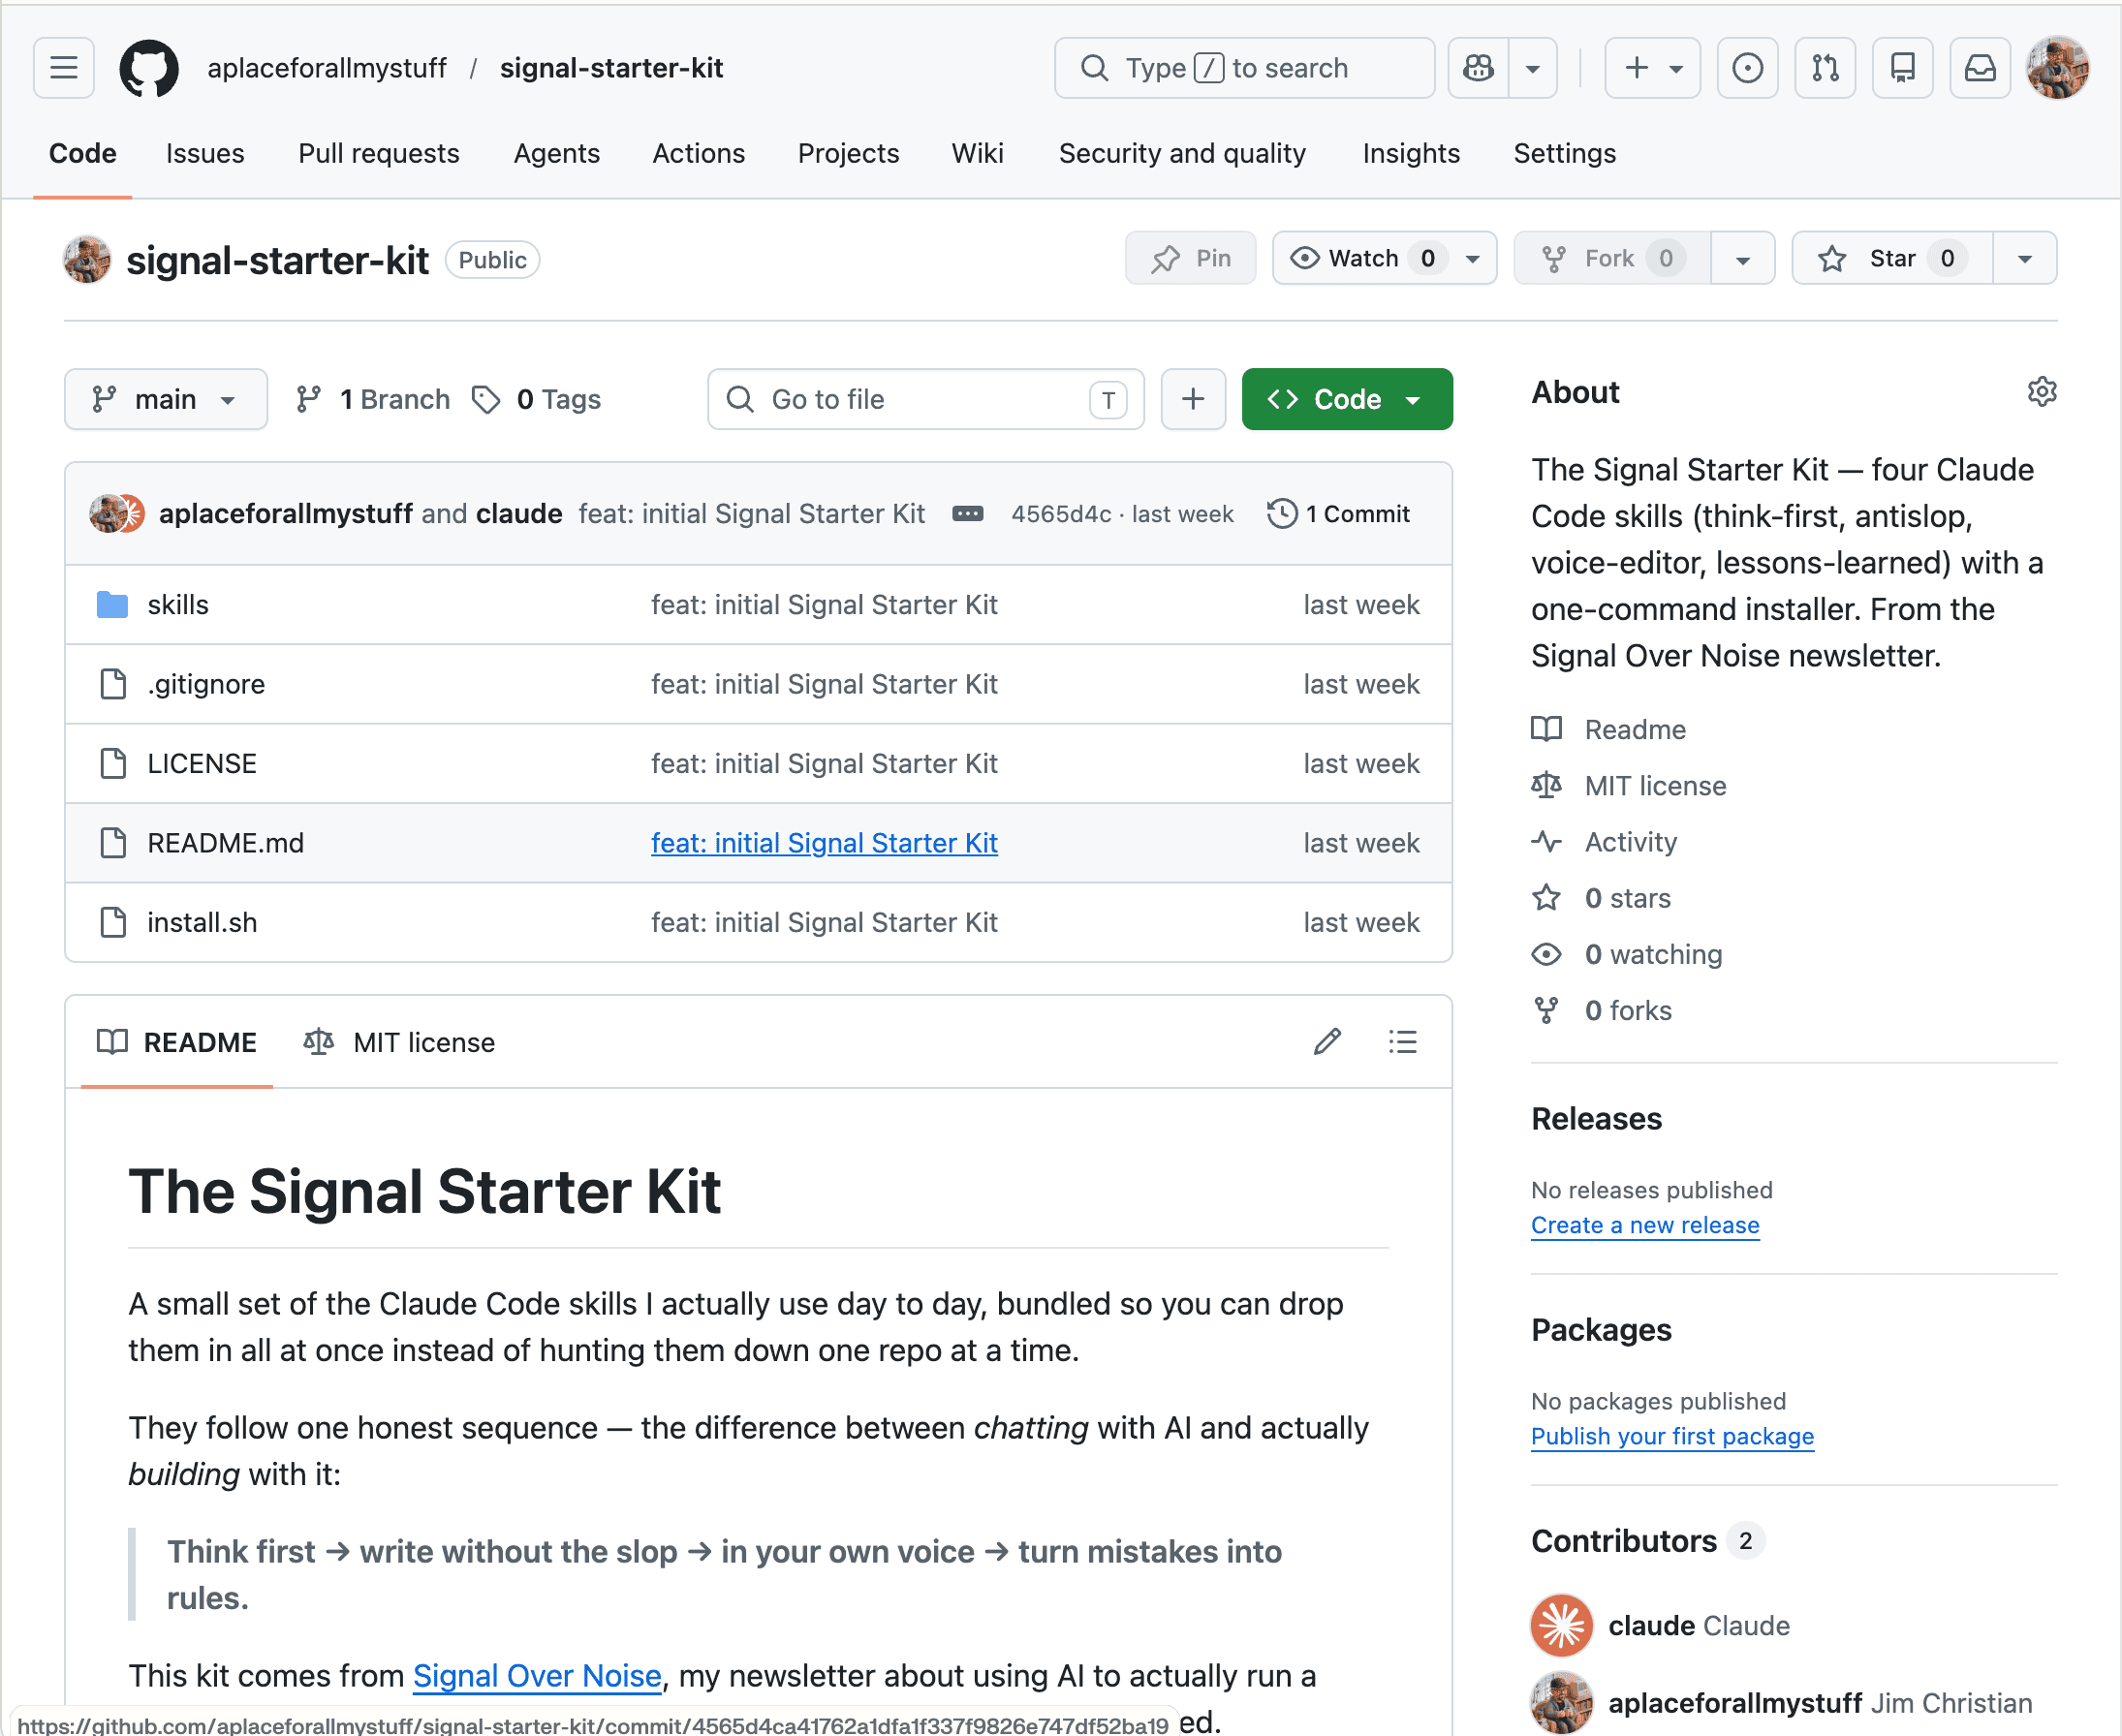Open the Settings tab
This screenshot has height=1736, width=2122.
pos(1564,153)
